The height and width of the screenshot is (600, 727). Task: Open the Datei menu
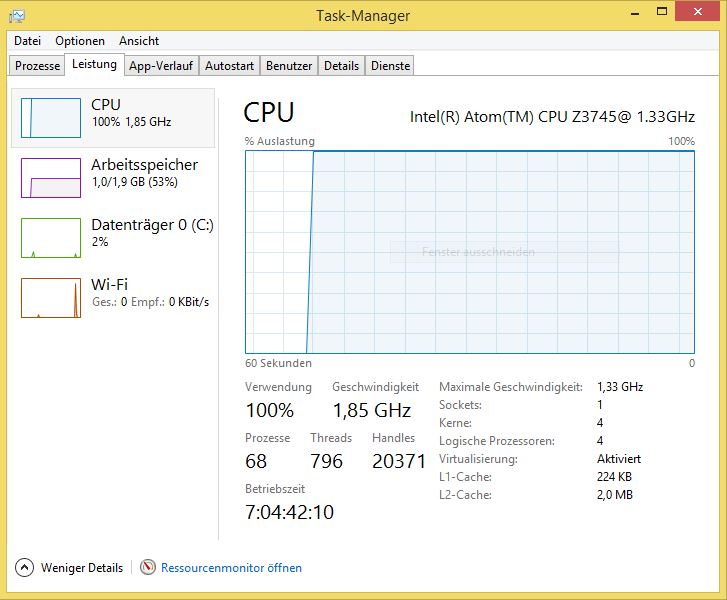28,41
